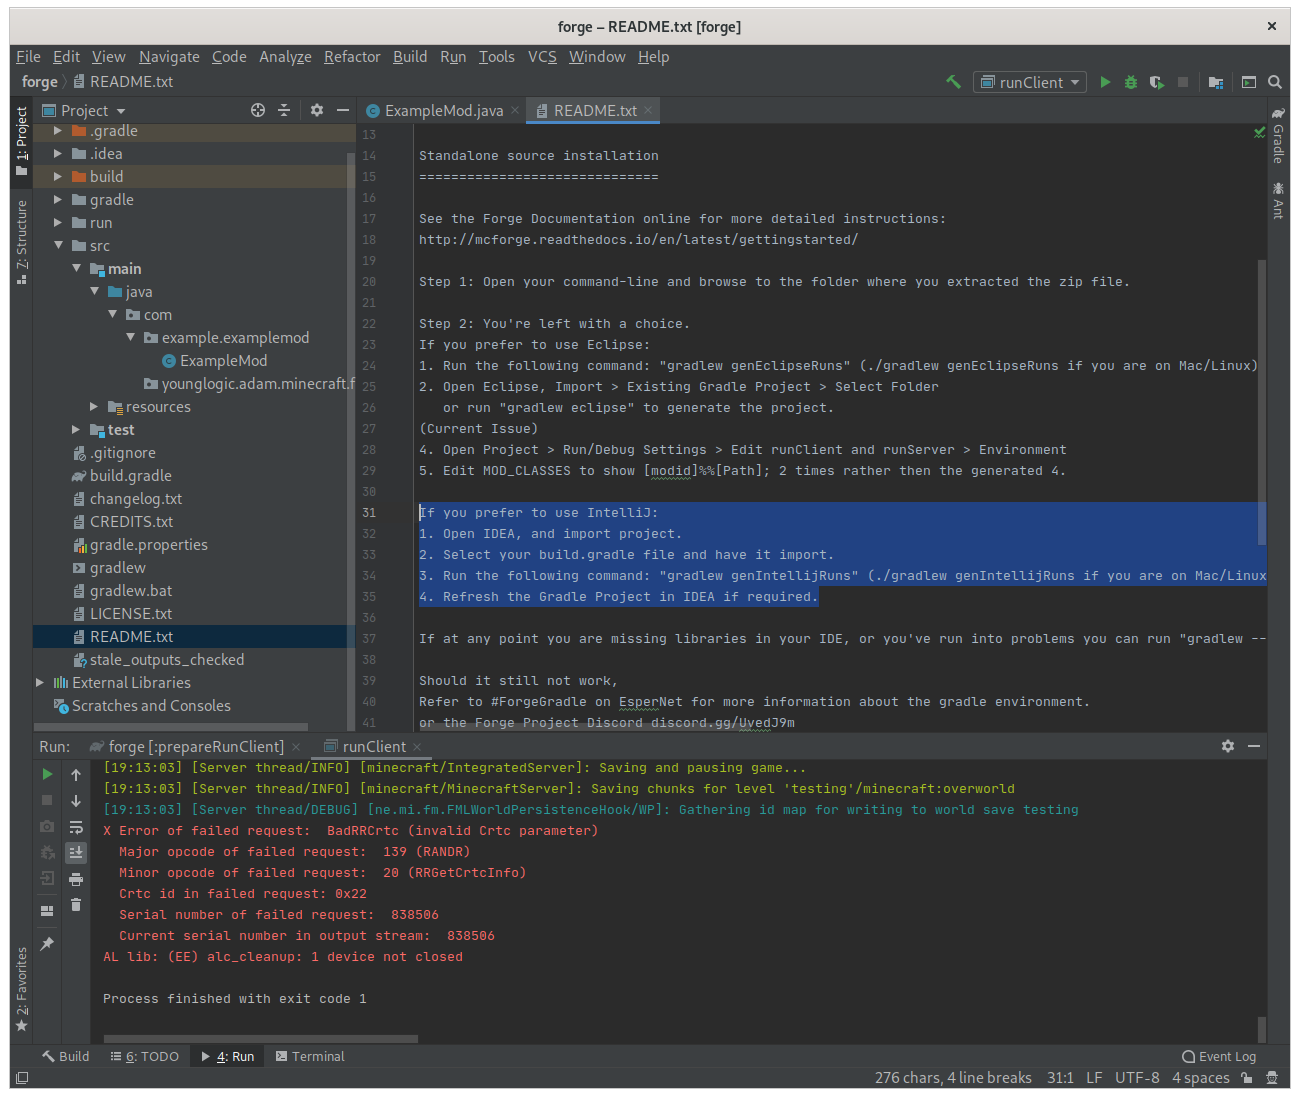This screenshot has width=1300, height=1098.
Task: Clear the console with the trash icon
Action: (76, 905)
